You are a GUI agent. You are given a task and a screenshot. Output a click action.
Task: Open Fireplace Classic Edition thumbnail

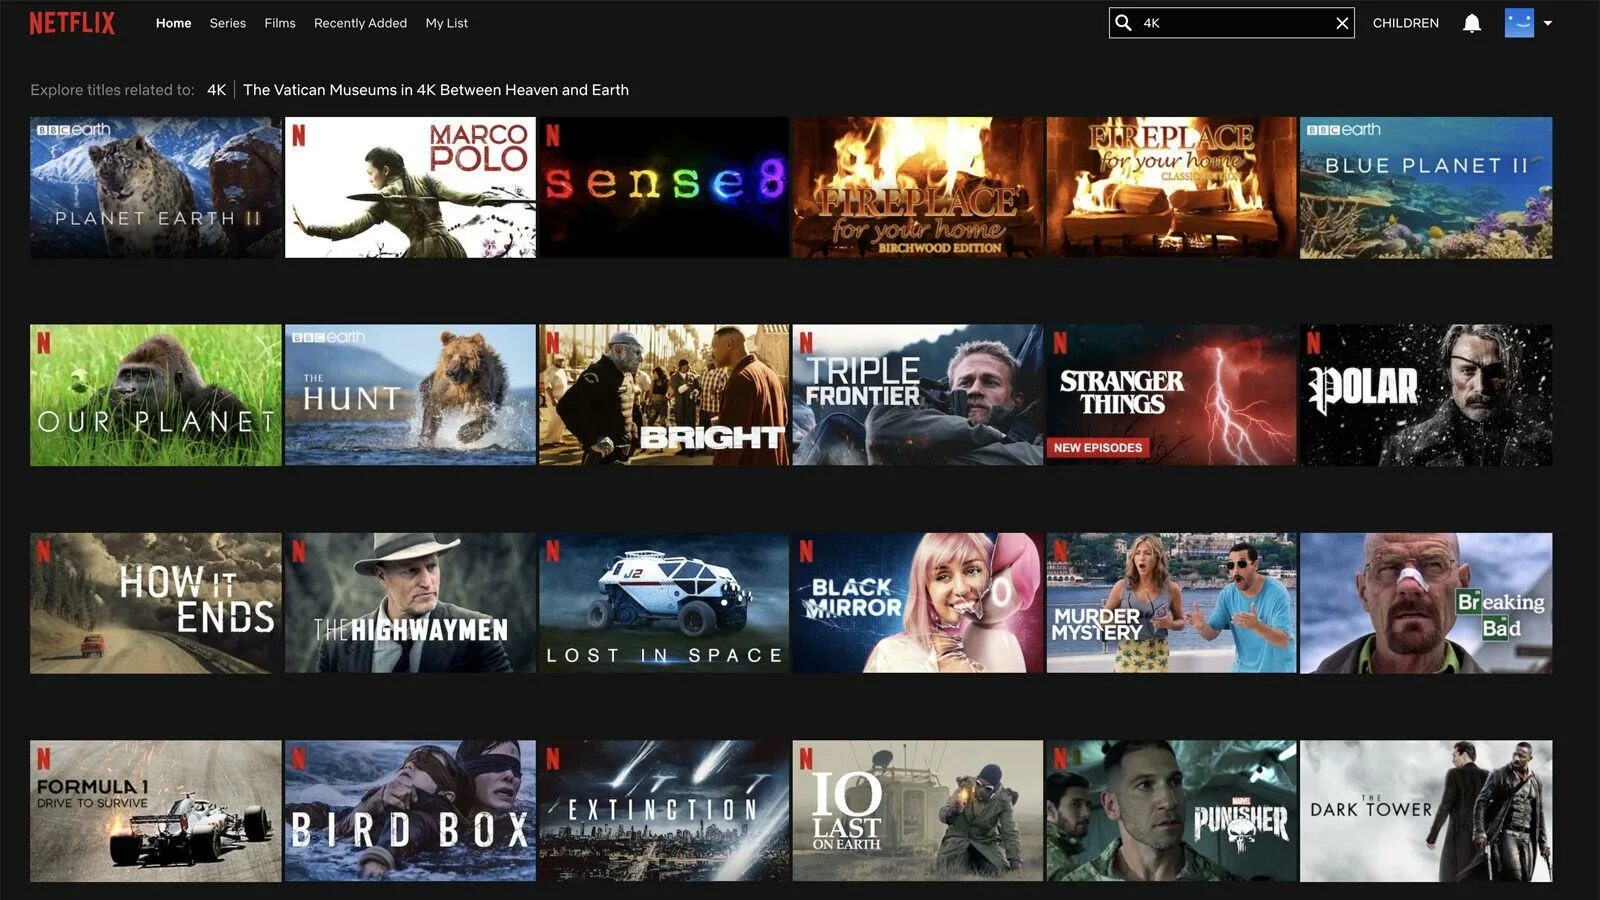1171,188
